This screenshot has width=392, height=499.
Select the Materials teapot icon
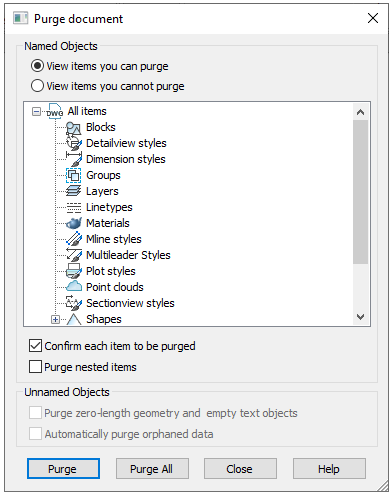(x=73, y=223)
